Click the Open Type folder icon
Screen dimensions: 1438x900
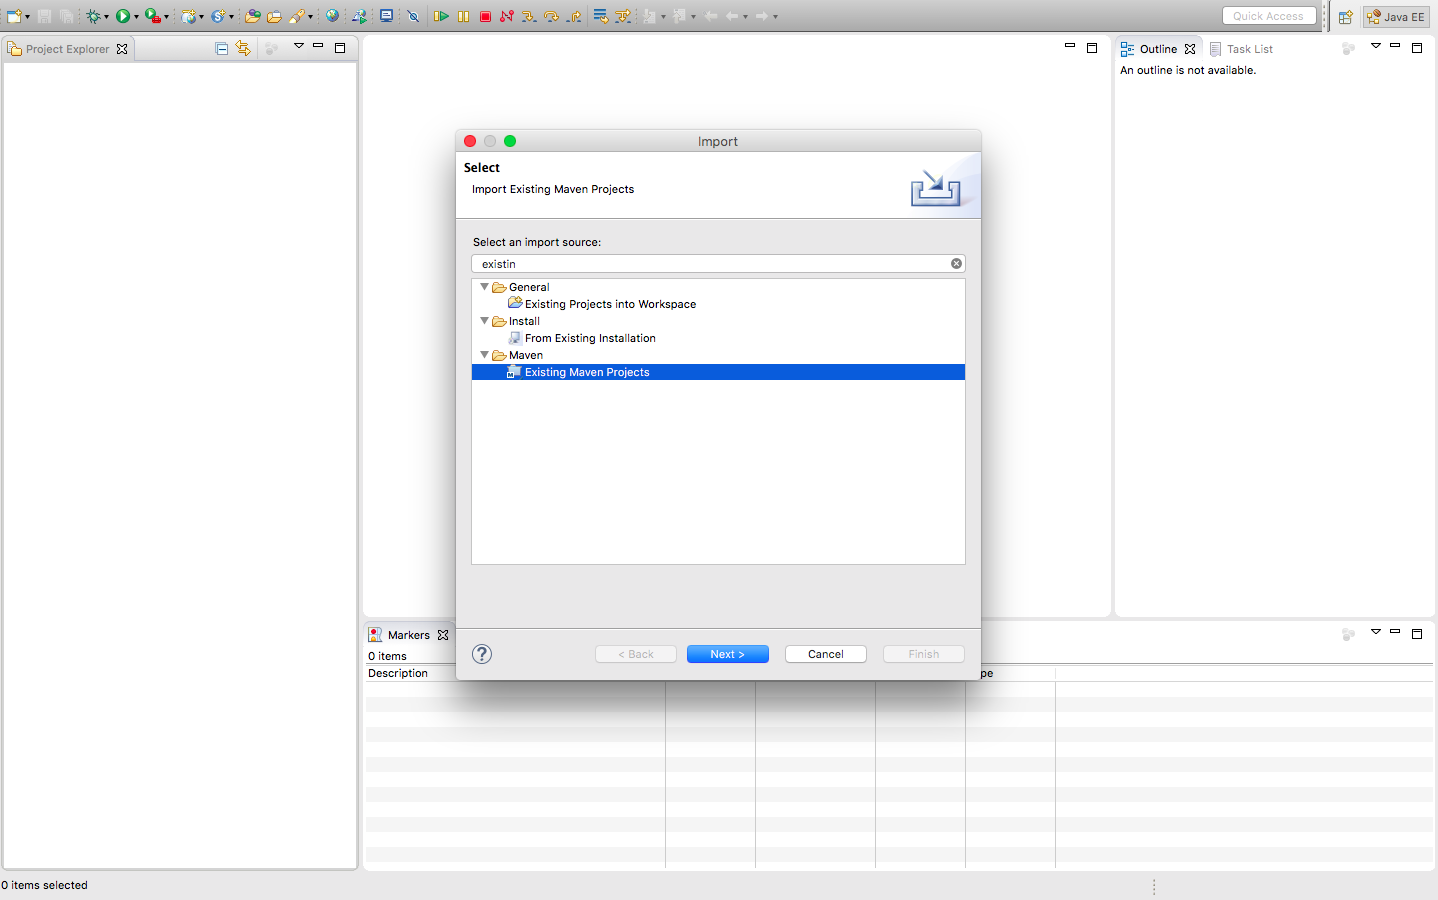[252, 16]
